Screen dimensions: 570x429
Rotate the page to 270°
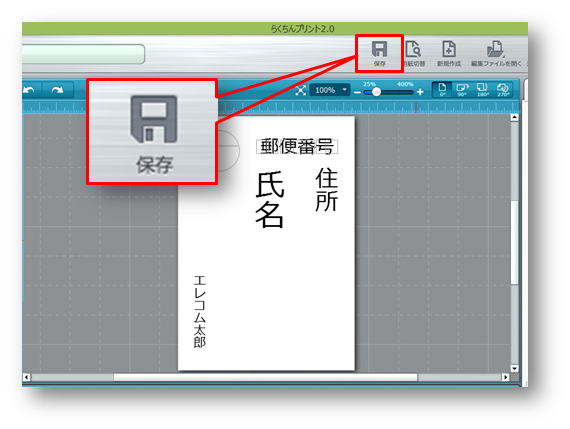503,89
